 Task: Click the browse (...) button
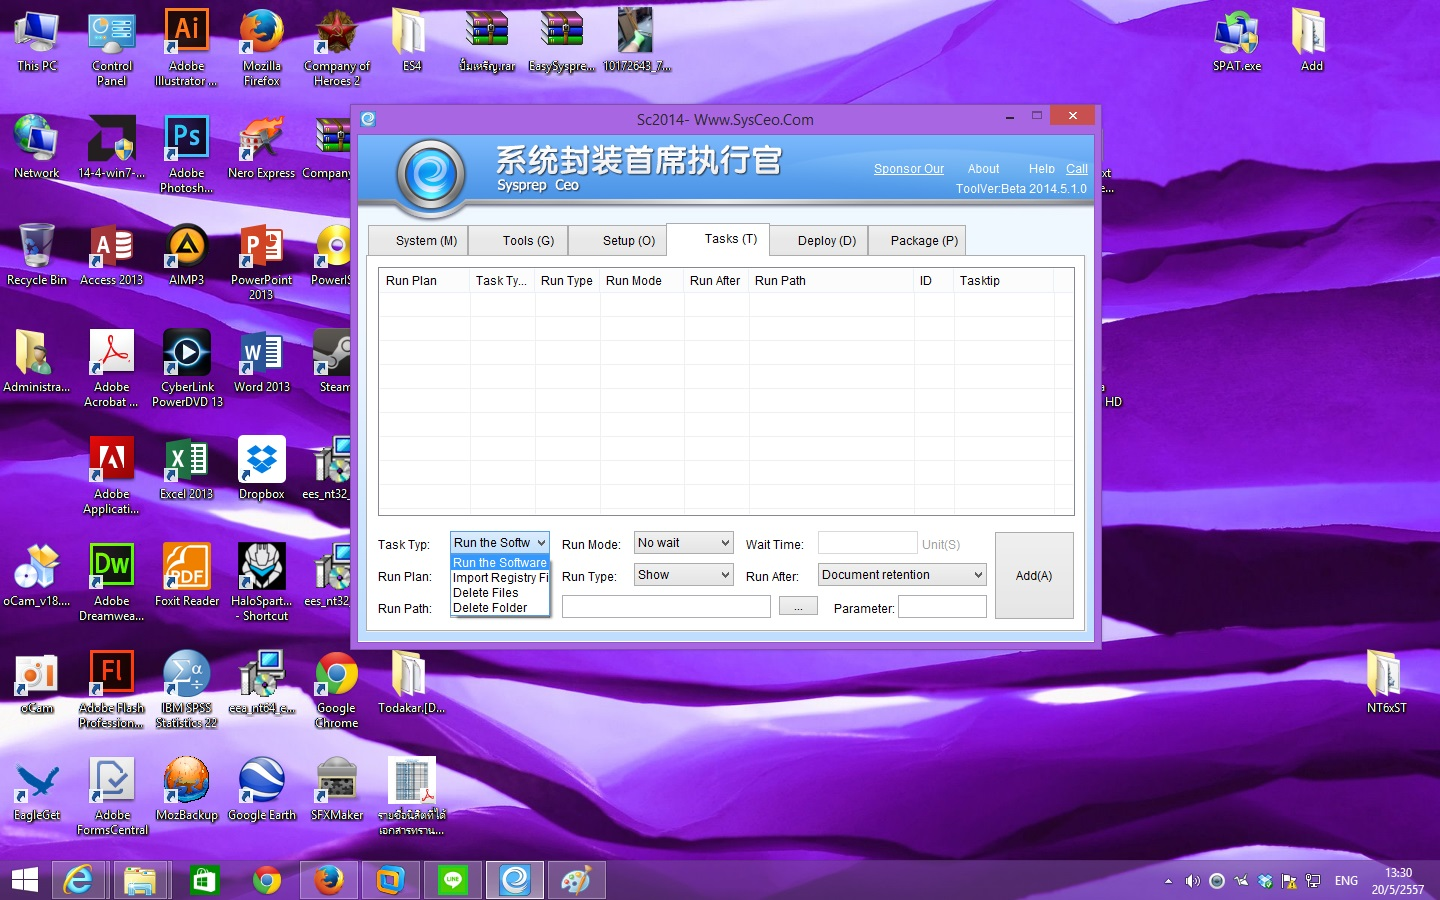[x=798, y=607]
